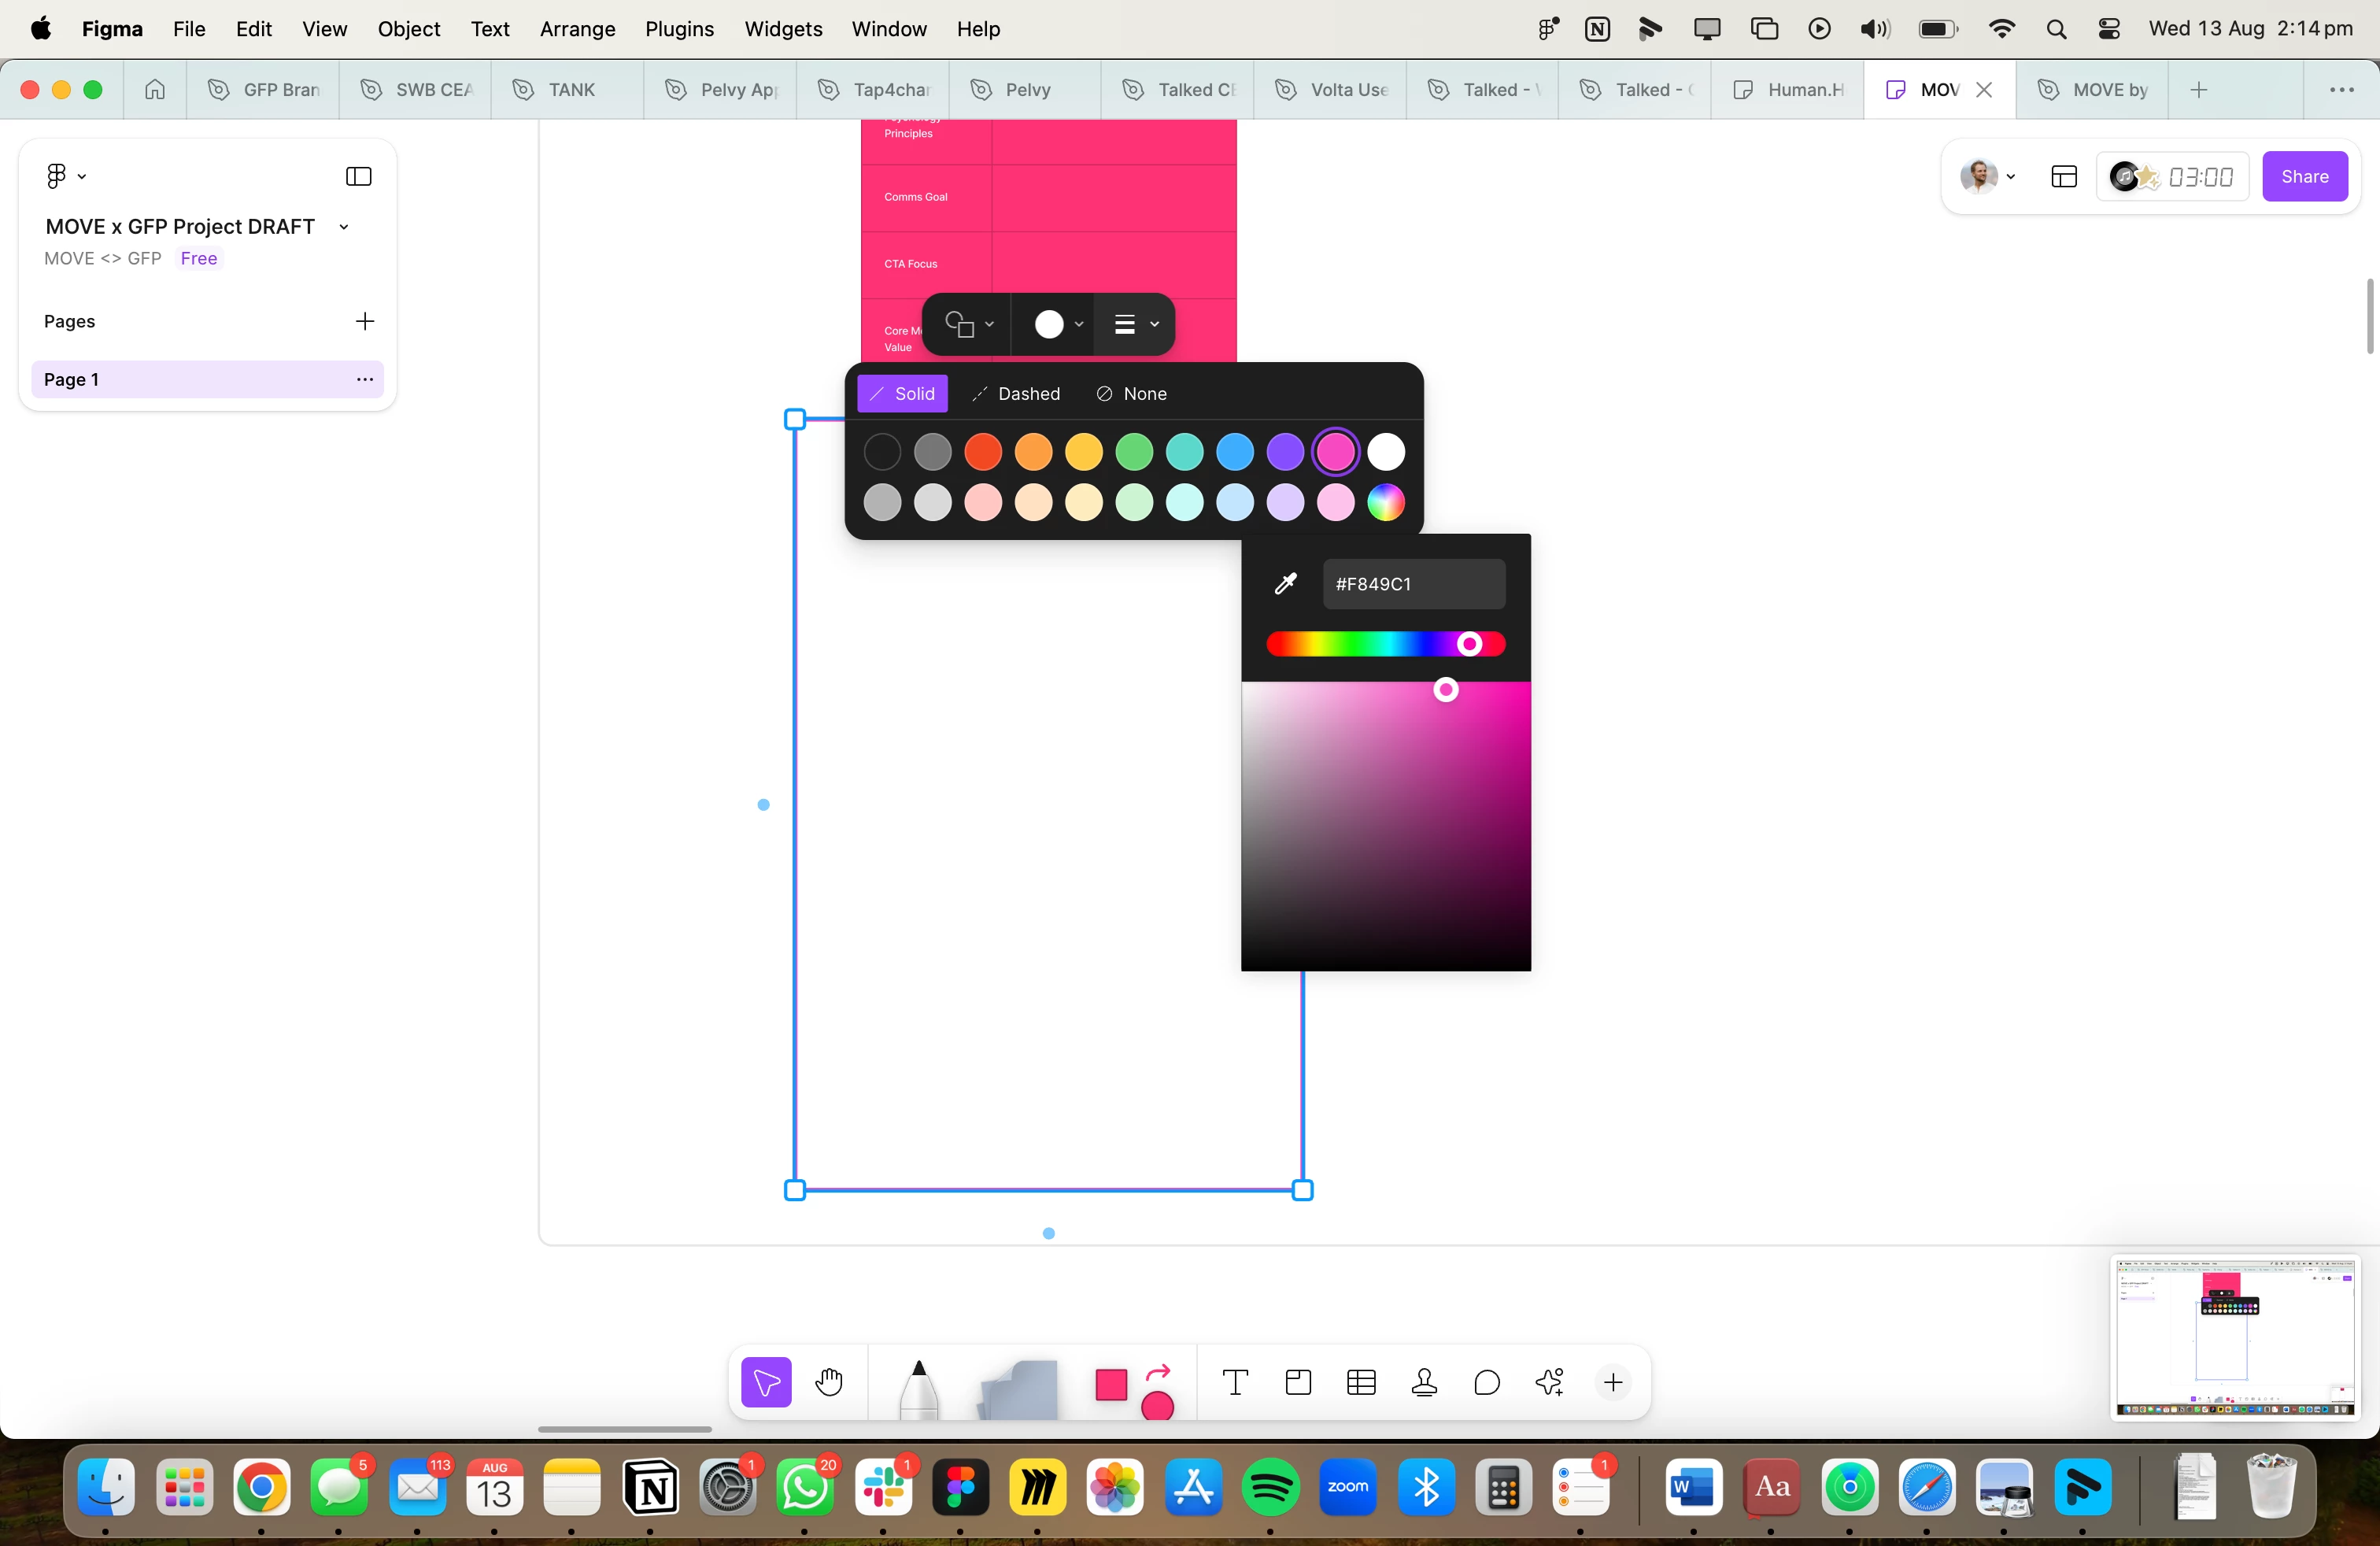Close the current MOV tab
This screenshot has width=2380, height=1546.
pos(1984,89)
